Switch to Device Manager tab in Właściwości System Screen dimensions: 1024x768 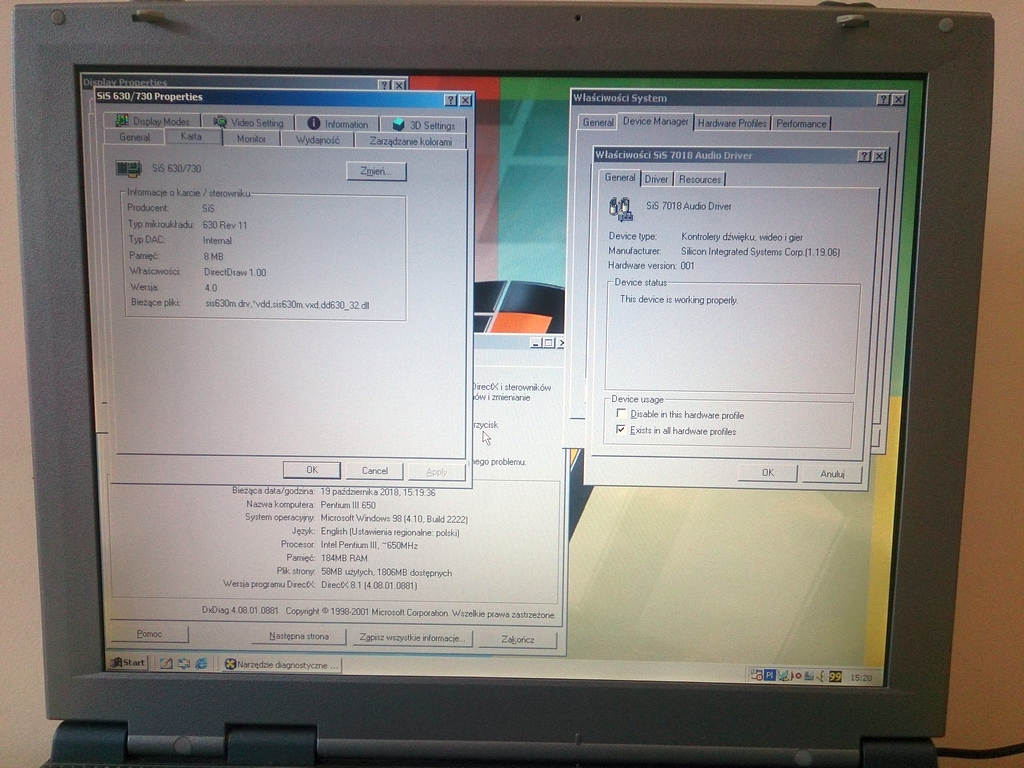655,121
